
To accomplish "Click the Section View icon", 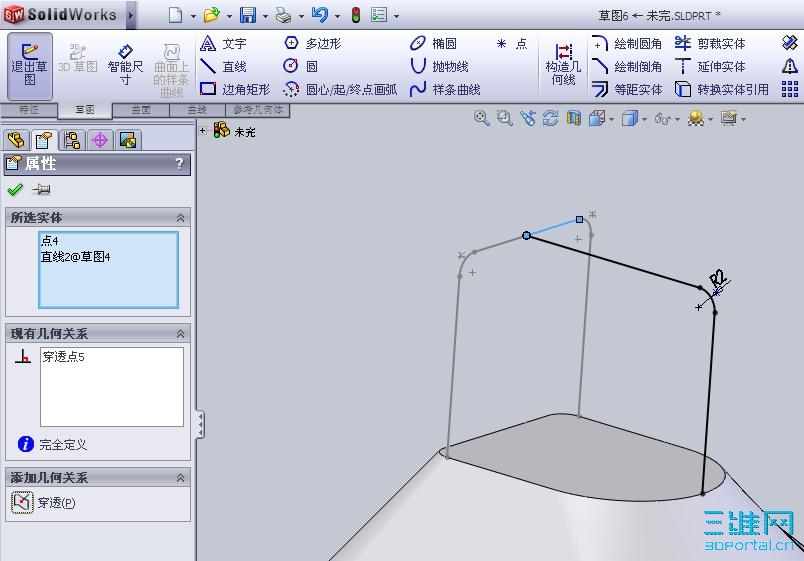I will click(x=573, y=118).
